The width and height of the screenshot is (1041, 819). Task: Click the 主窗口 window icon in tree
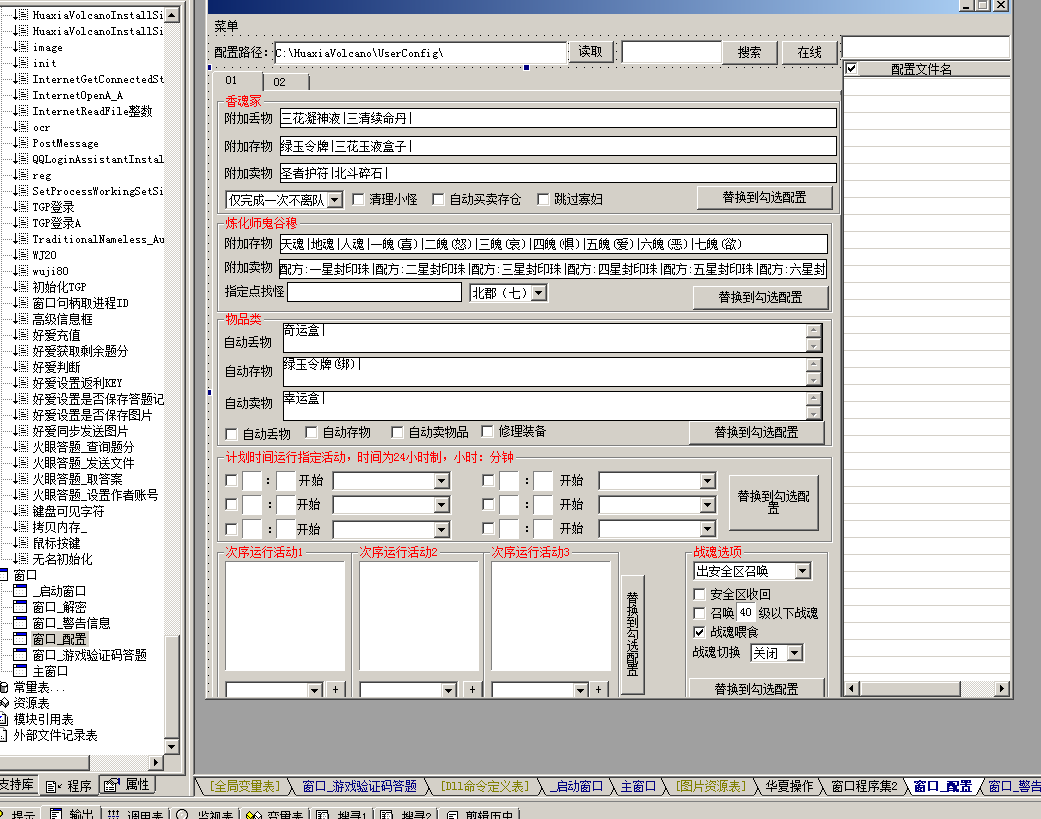[21, 670]
